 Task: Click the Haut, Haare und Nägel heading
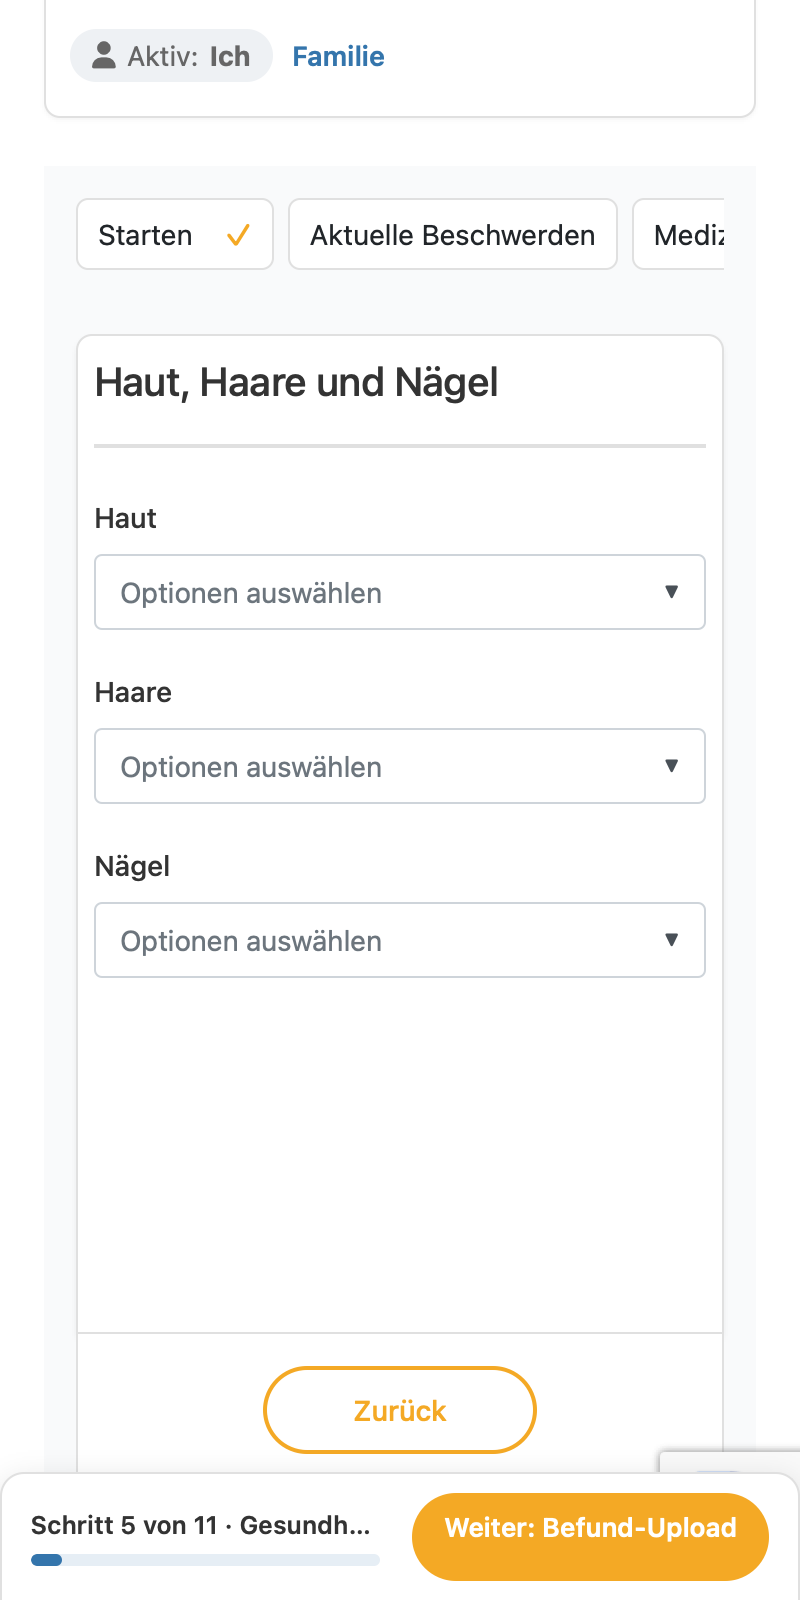296,383
